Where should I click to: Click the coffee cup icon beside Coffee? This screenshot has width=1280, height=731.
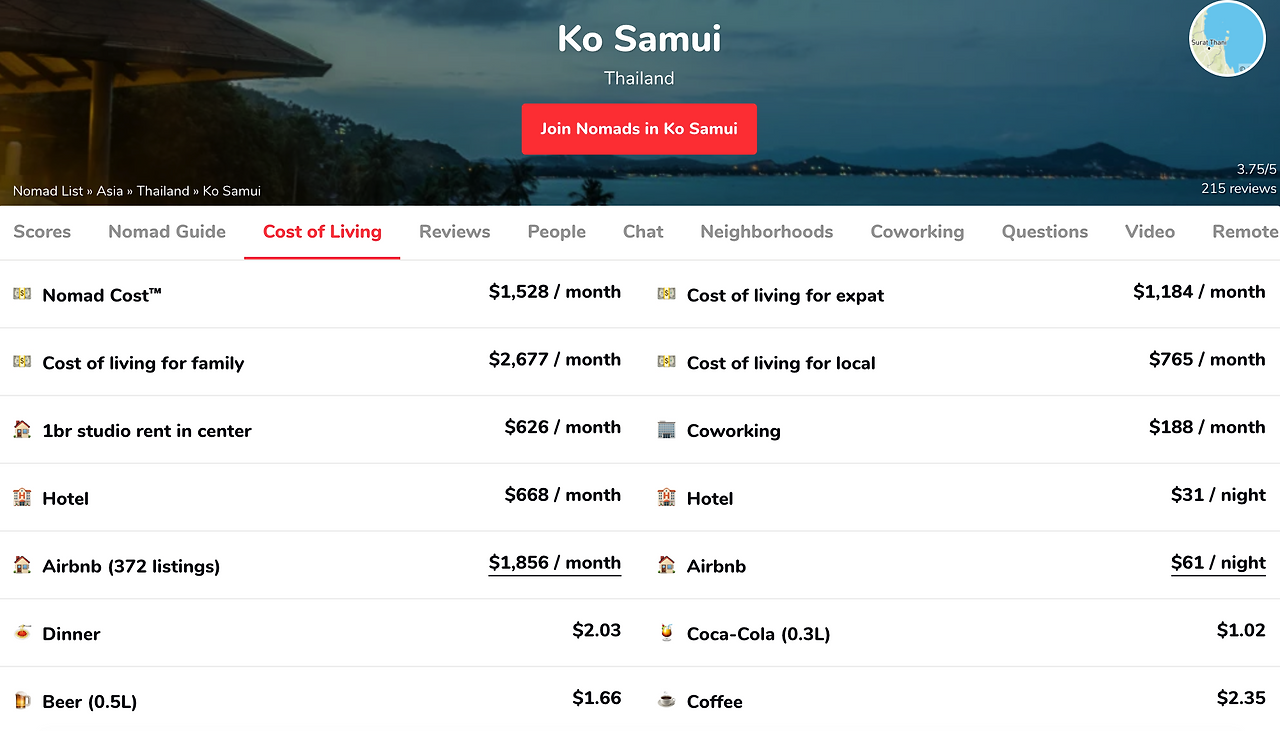(x=666, y=701)
